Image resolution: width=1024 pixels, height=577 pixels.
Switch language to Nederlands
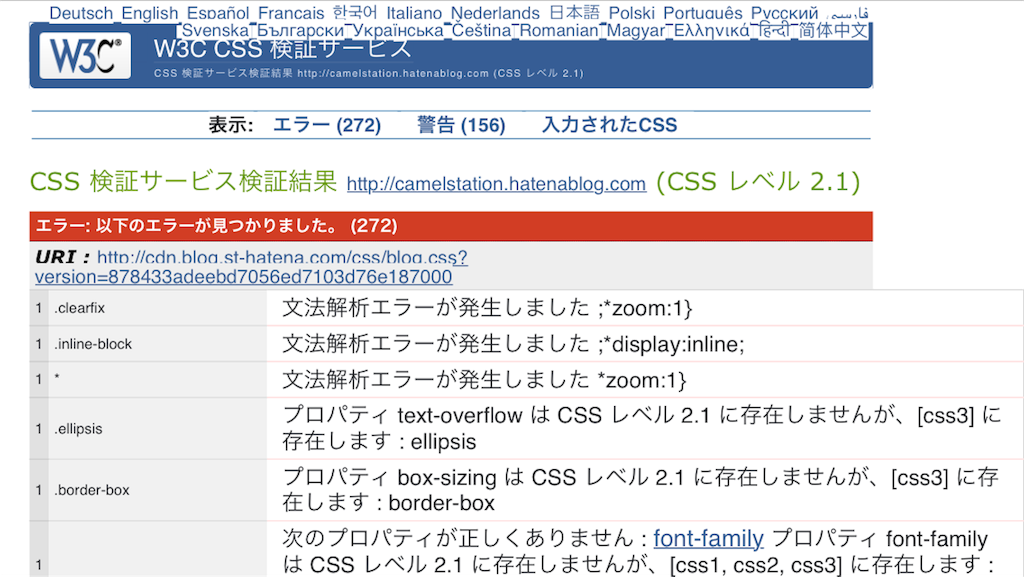(x=495, y=13)
